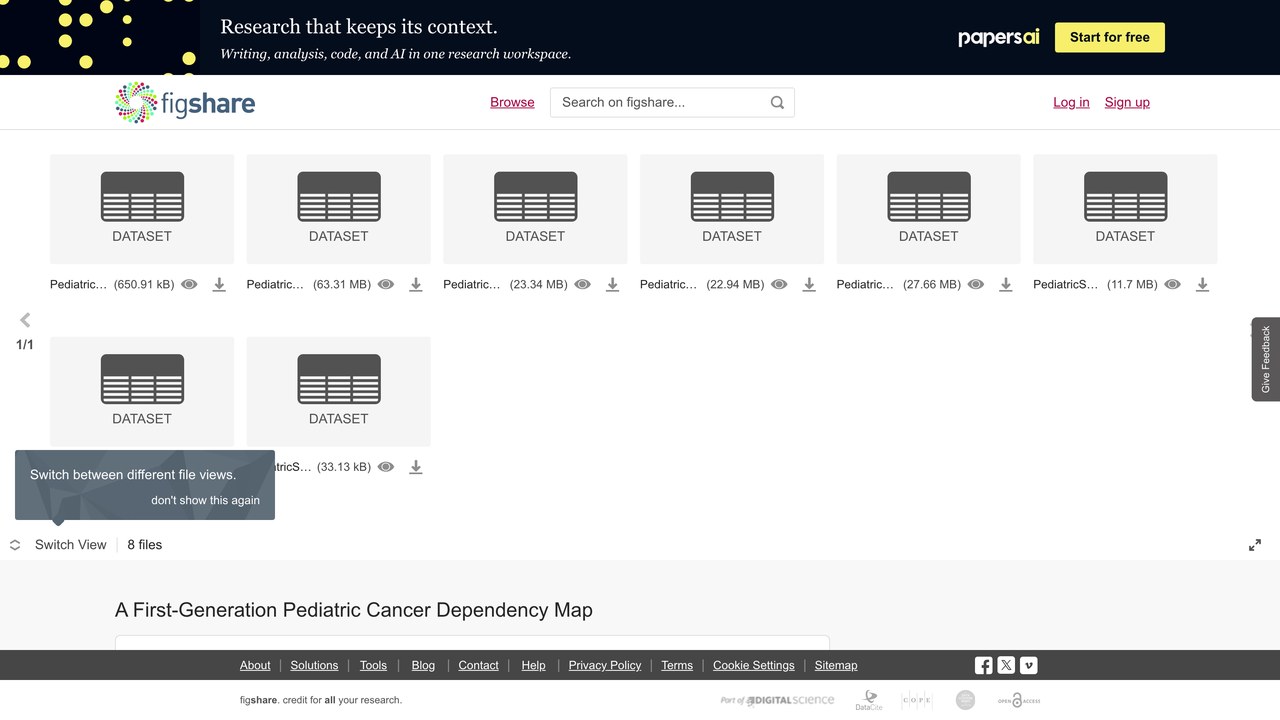
Task: Toggle Switch View for file display
Action: (58, 545)
